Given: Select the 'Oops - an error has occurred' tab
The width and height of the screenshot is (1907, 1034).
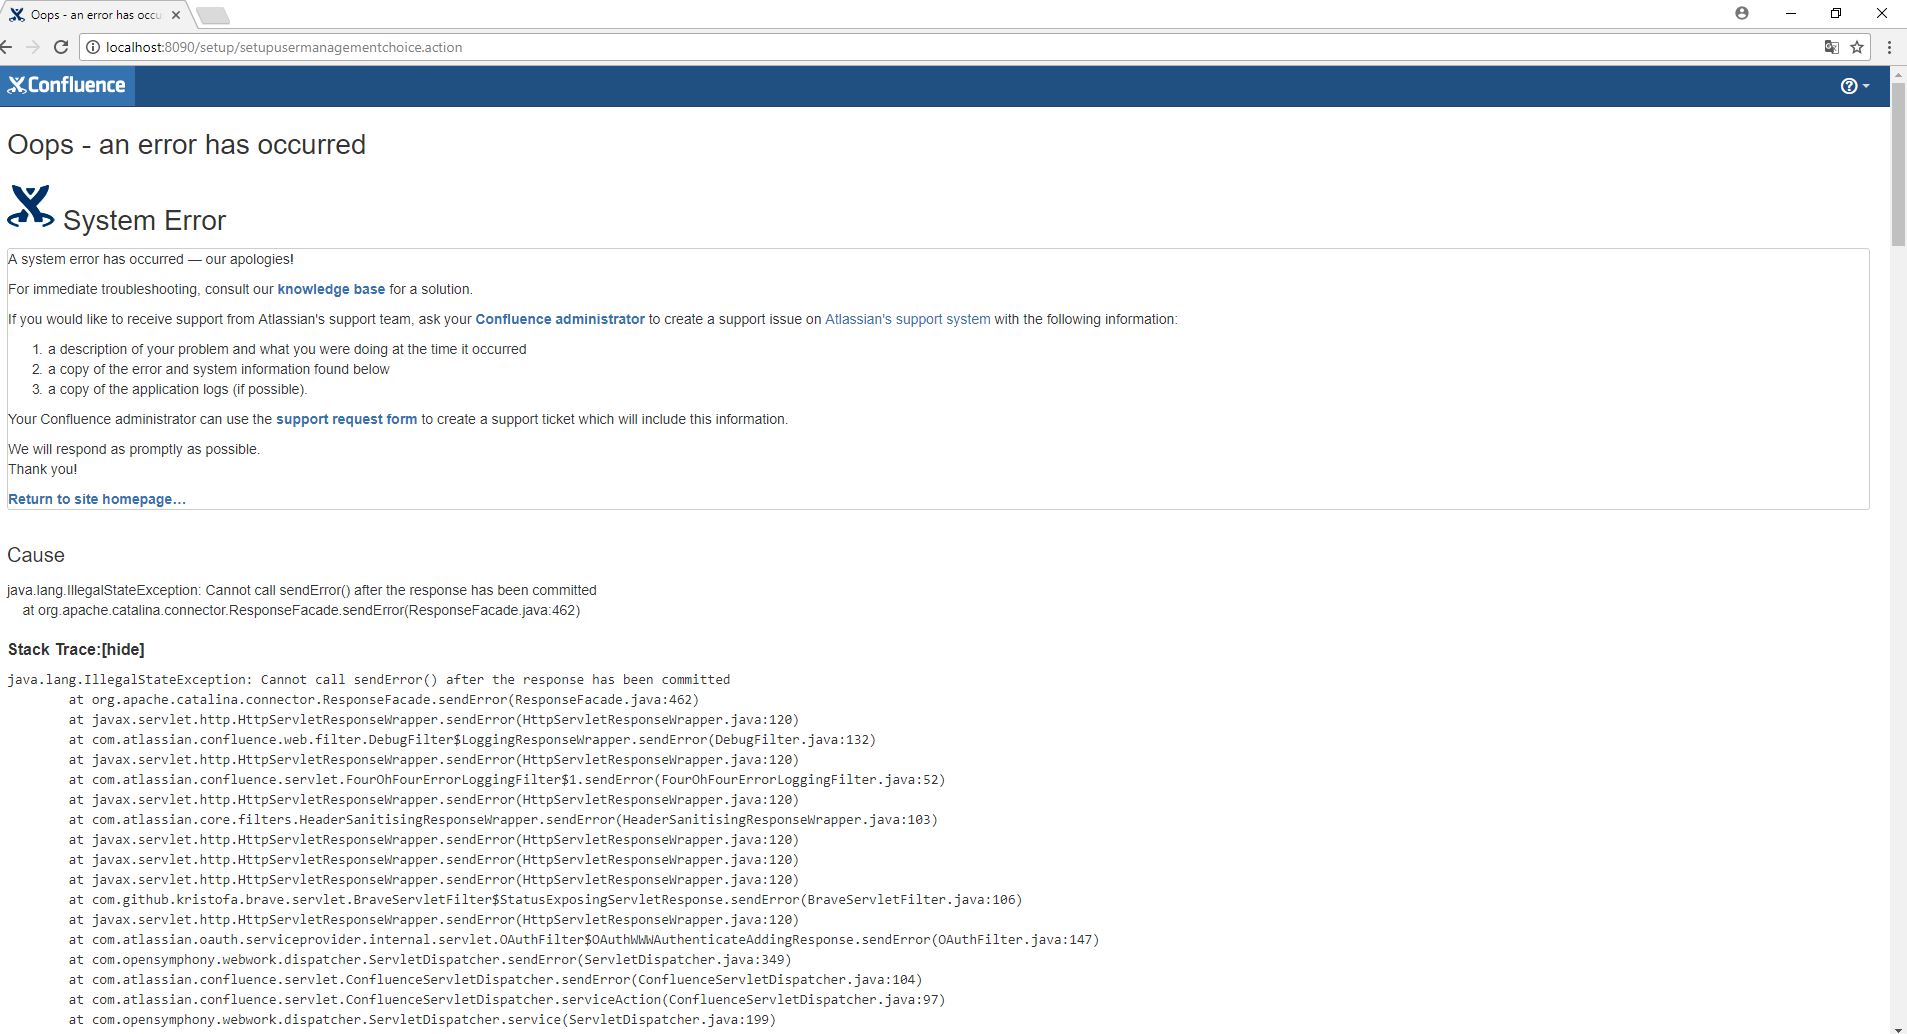Looking at the screenshot, I should point(94,15).
